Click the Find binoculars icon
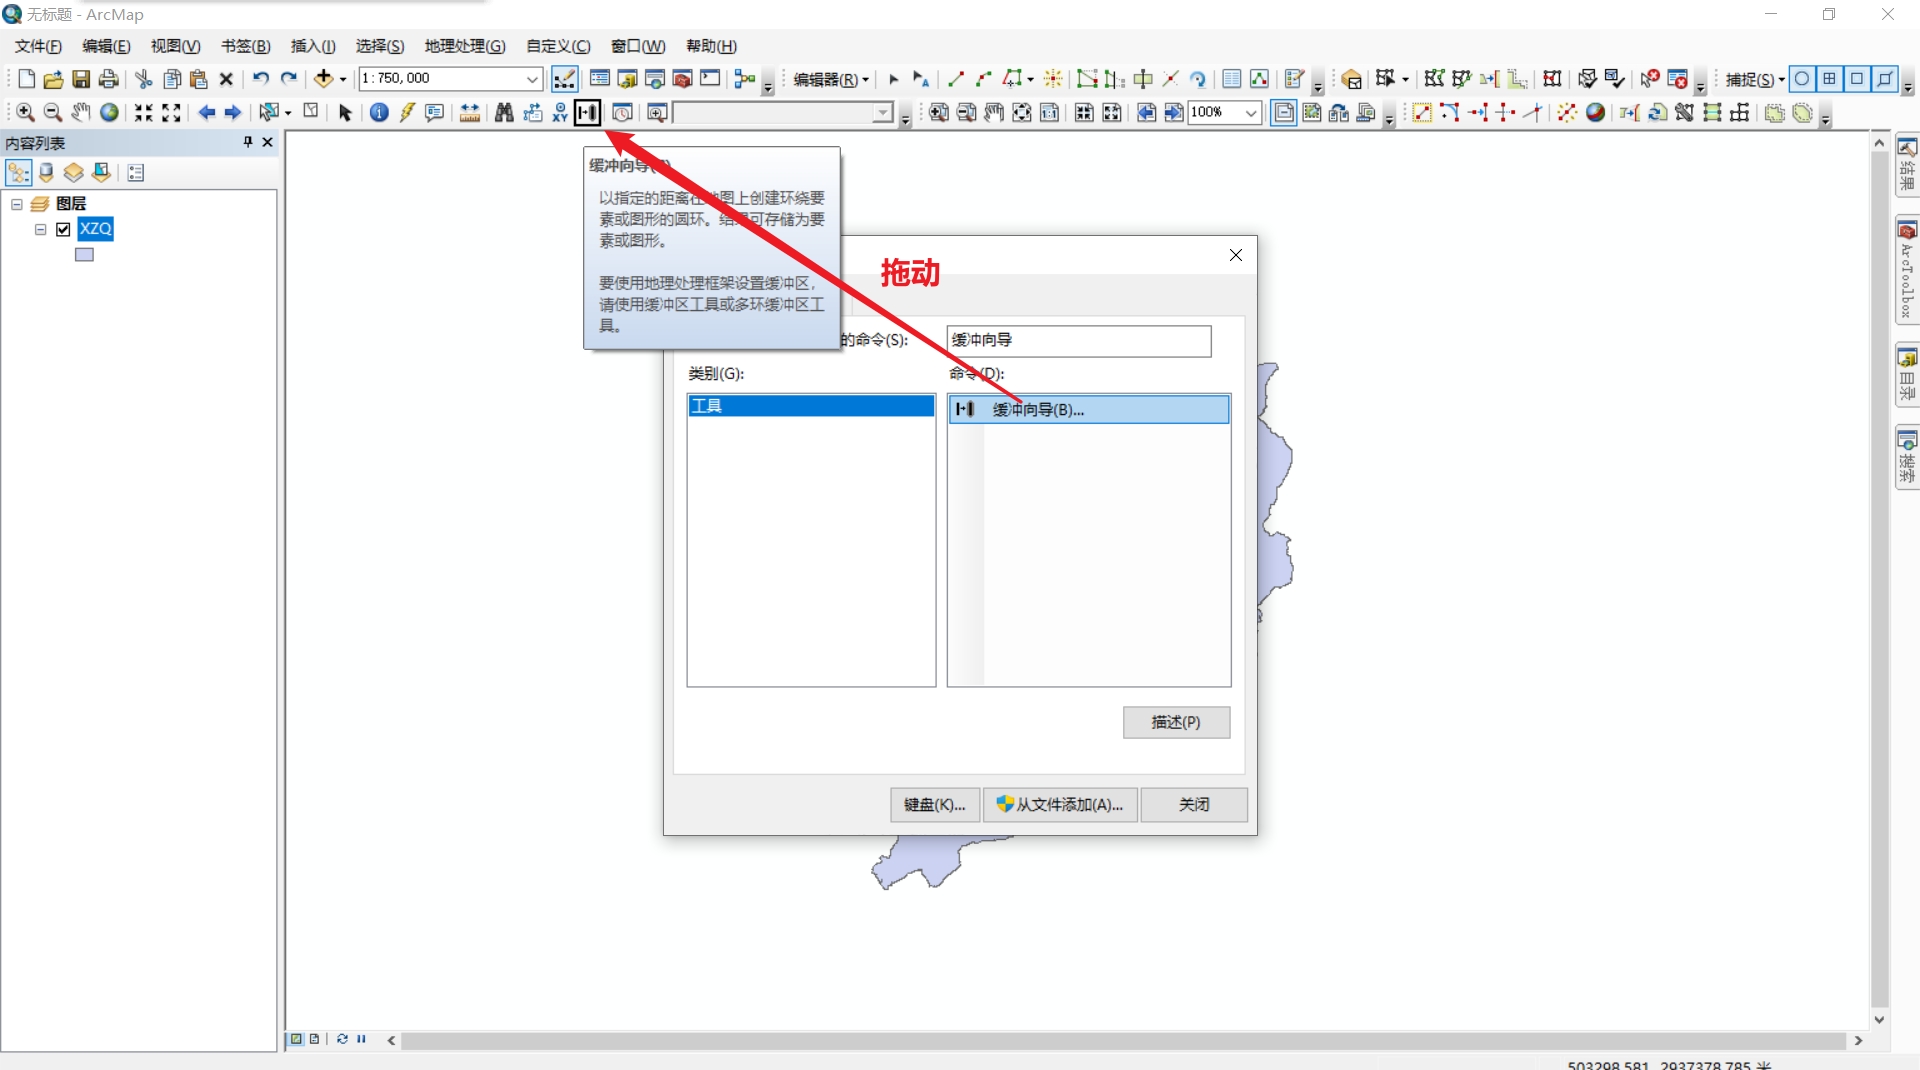Viewport: 1920px width, 1070px height. (x=504, y=113)
